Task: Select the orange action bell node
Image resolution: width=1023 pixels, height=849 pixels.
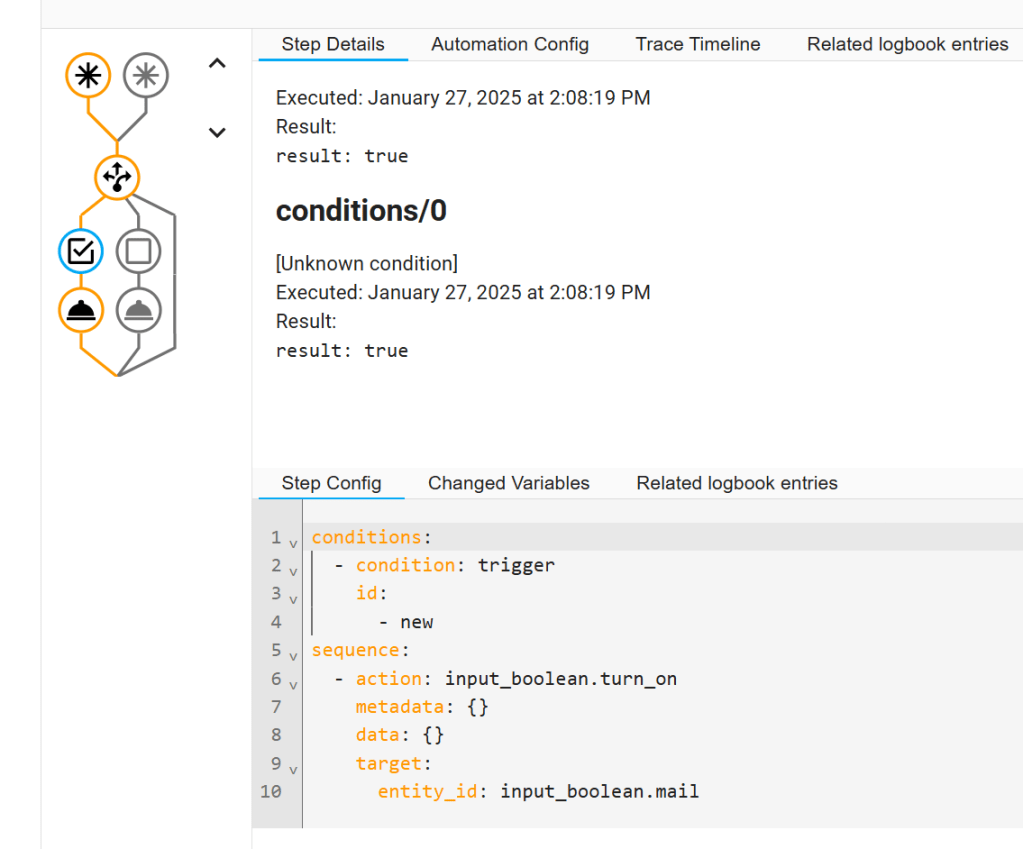Action: pyautogui.click(x=80, y=311)
